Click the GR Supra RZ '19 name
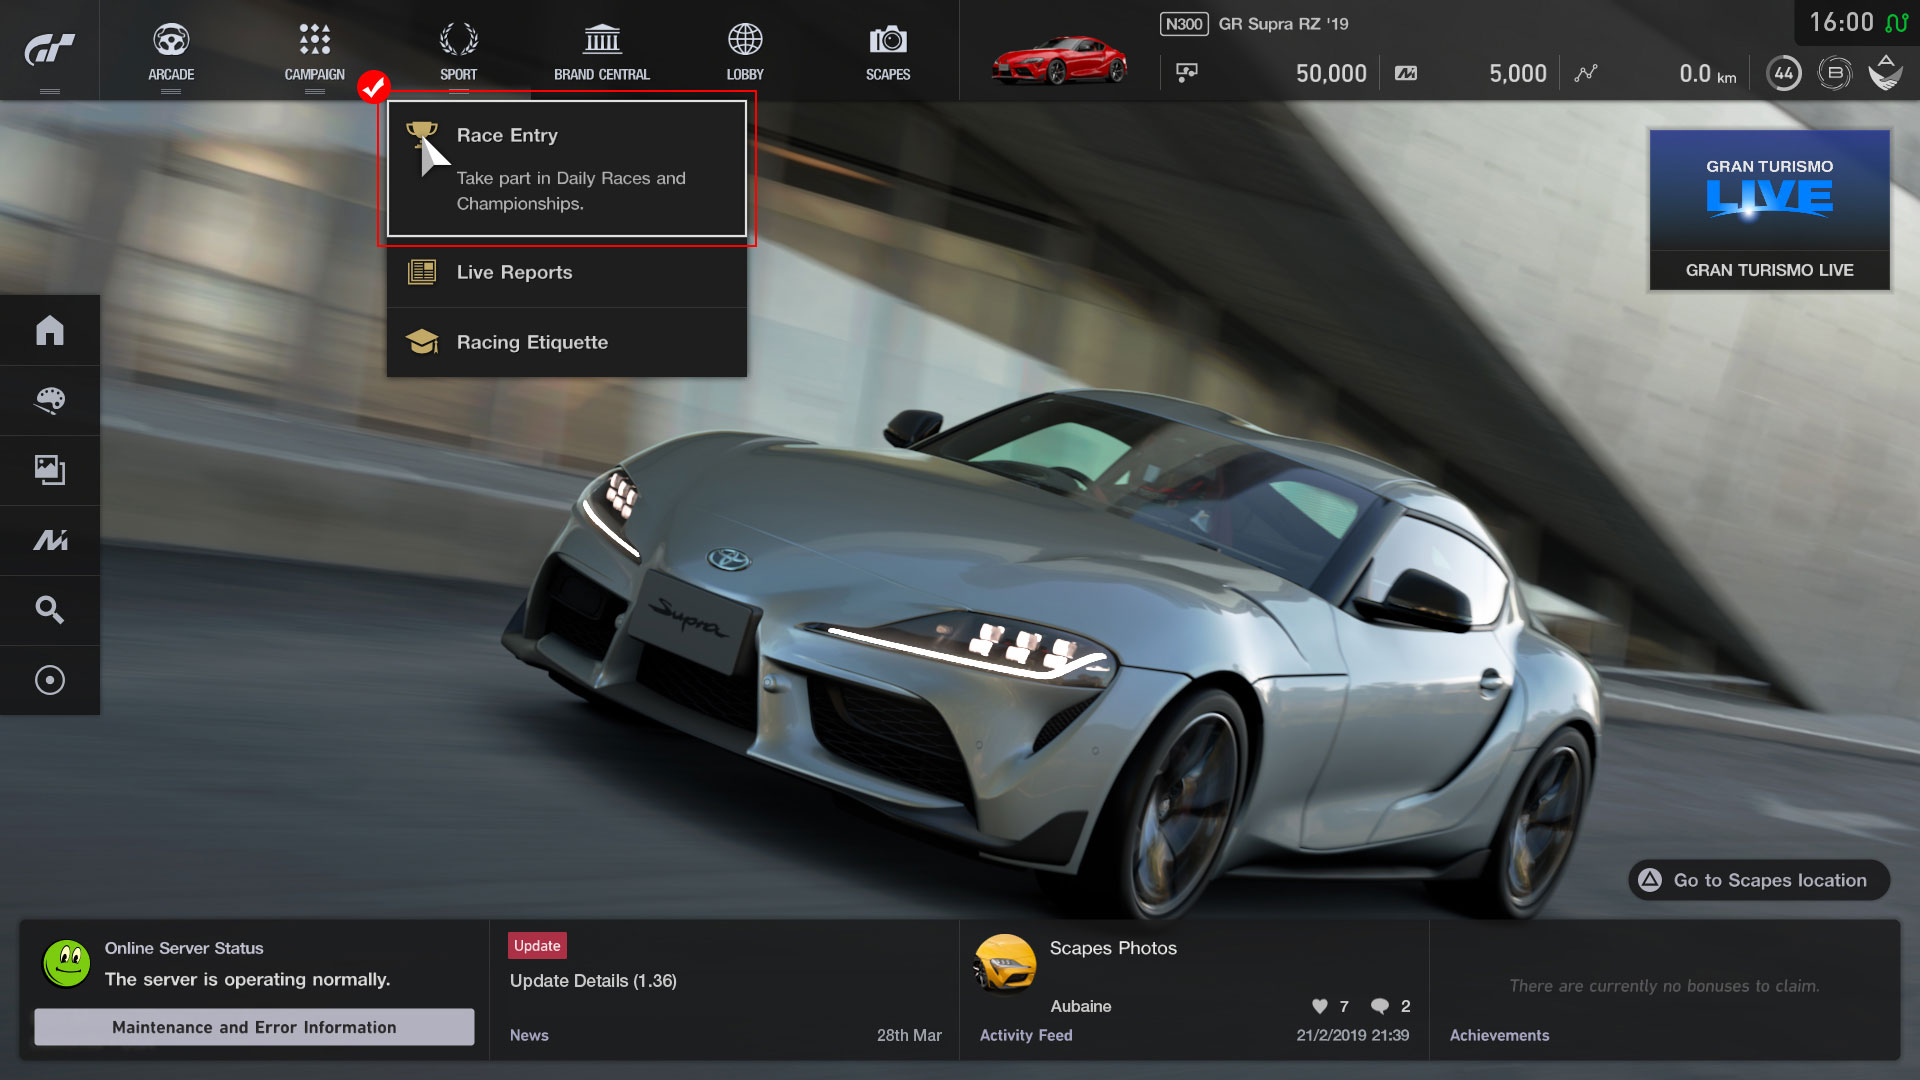Viewport: 1920px width, 1080px height. click(1283, 24)
